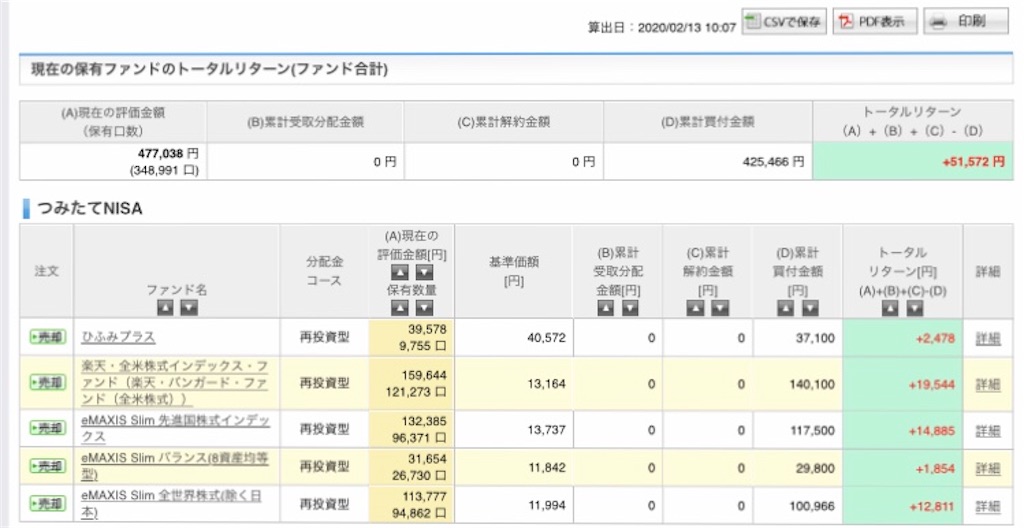The image size is (1024, 528).
Task: Click return value +14,885
Action: coord(931,431)
